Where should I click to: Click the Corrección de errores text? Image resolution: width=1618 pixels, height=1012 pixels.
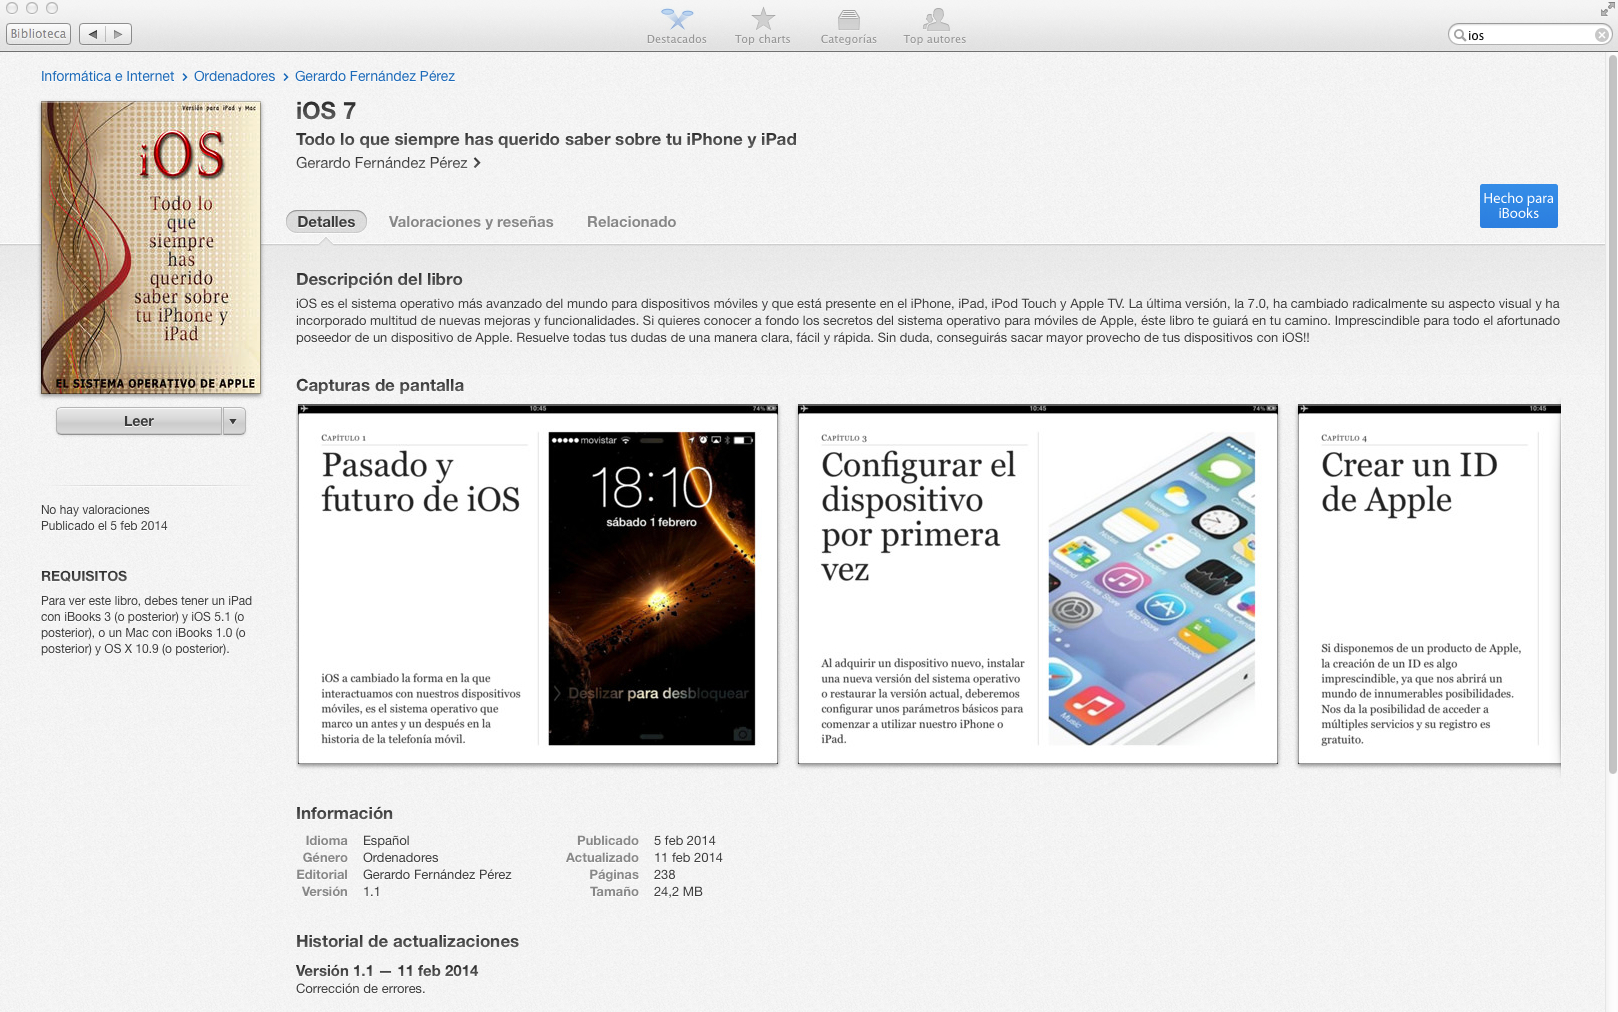coord(360,989)
